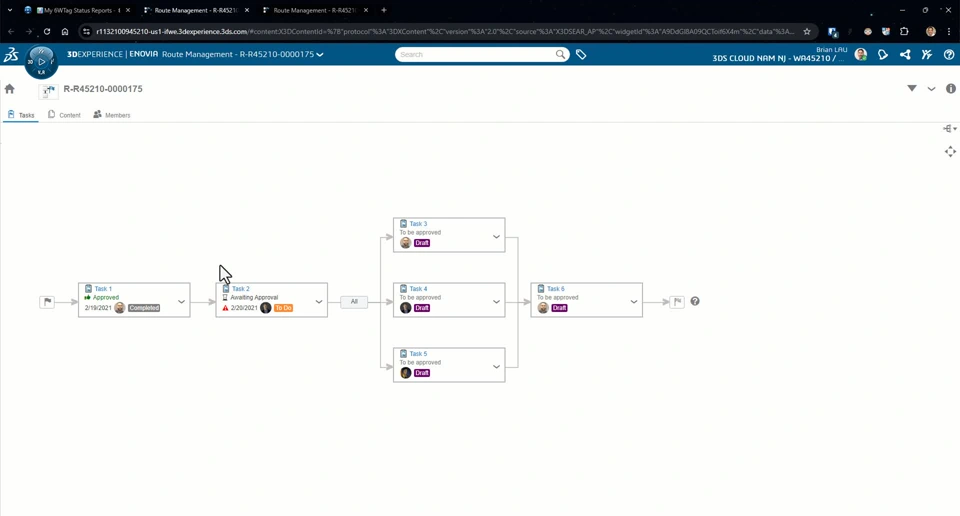Click the fit-to-view arrows icon
This screenshot has height=516, width=960.
pos(950,152)
